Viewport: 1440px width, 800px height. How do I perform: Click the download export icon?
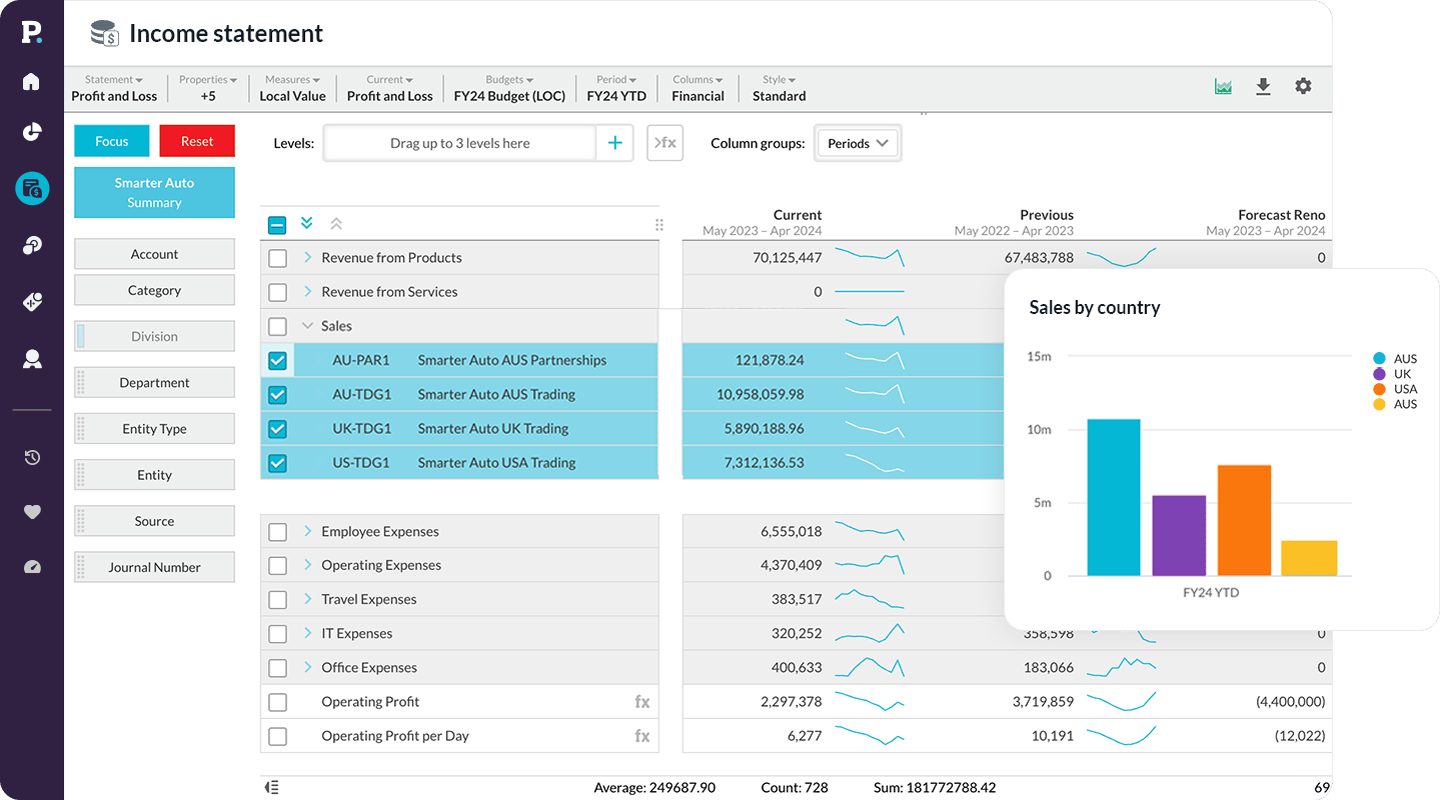[x=1263, y=87]
